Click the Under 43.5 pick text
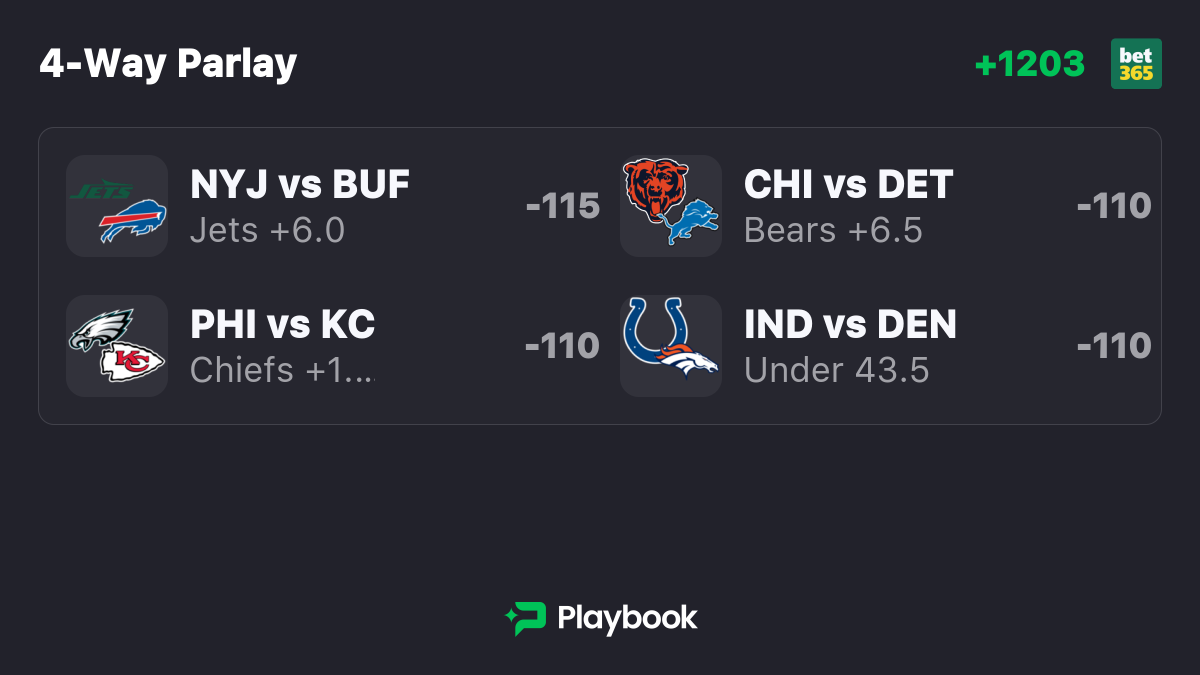Image resolution: width=1200 pixels, height=675 pixels. [837, 371]
